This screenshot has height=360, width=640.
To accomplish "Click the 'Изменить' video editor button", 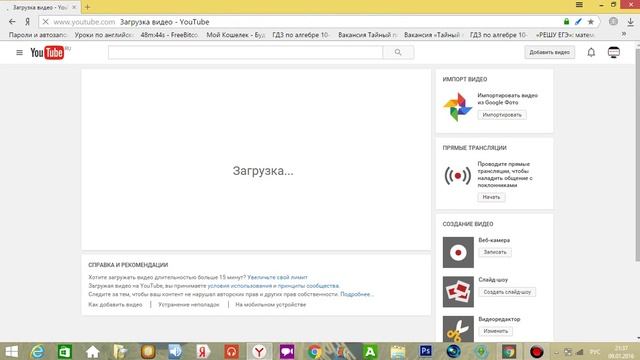I will (x=496, y=331).
